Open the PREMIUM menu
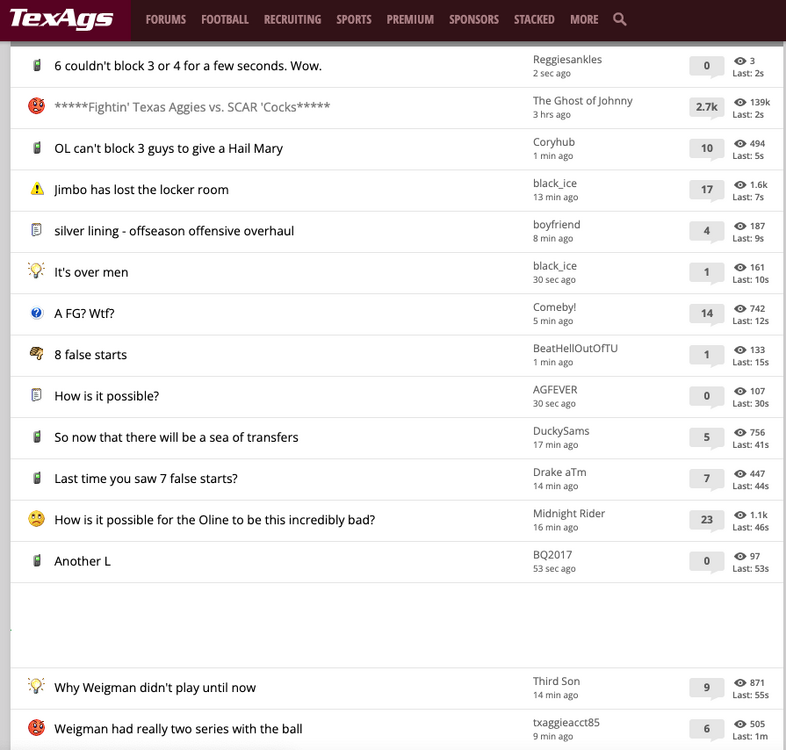Viewport: 786px width, 750px height. (410, 20)
